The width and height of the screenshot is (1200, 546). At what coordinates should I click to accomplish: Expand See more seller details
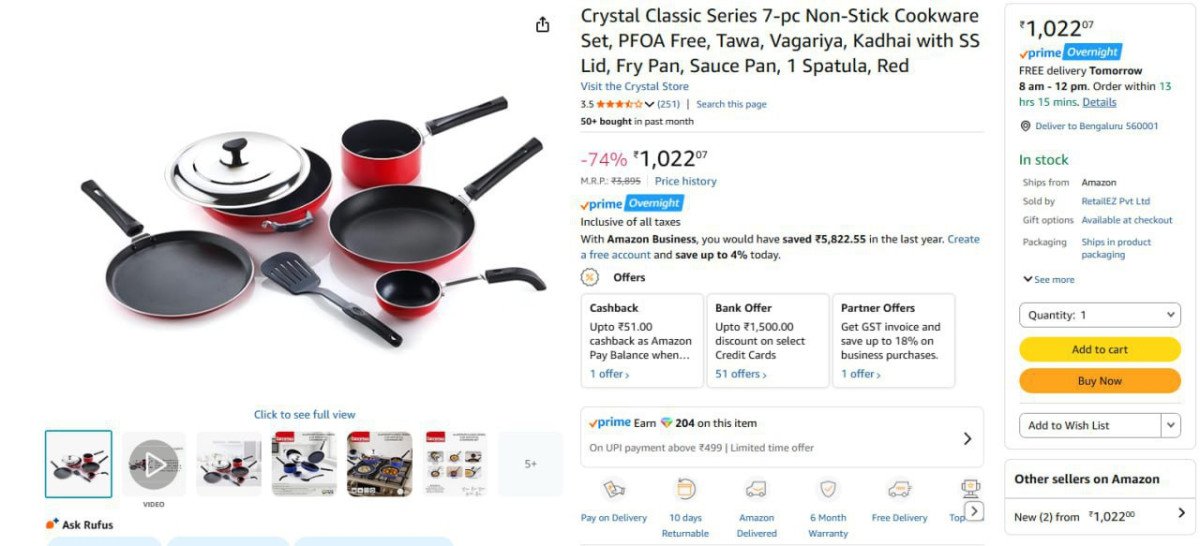tap(1049, 280)
